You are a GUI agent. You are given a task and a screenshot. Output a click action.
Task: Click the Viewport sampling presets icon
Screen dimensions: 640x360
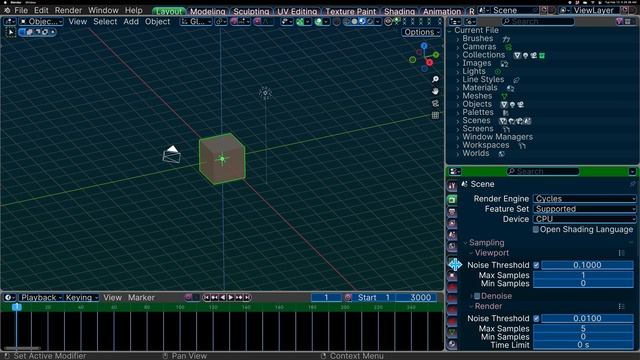pyautogui.click(x=621, y=253)
